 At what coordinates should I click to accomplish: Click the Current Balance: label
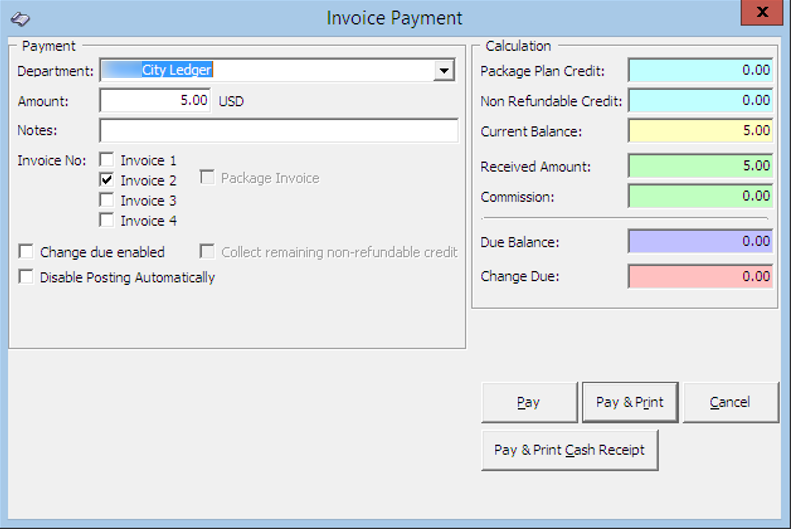(531, 132)
